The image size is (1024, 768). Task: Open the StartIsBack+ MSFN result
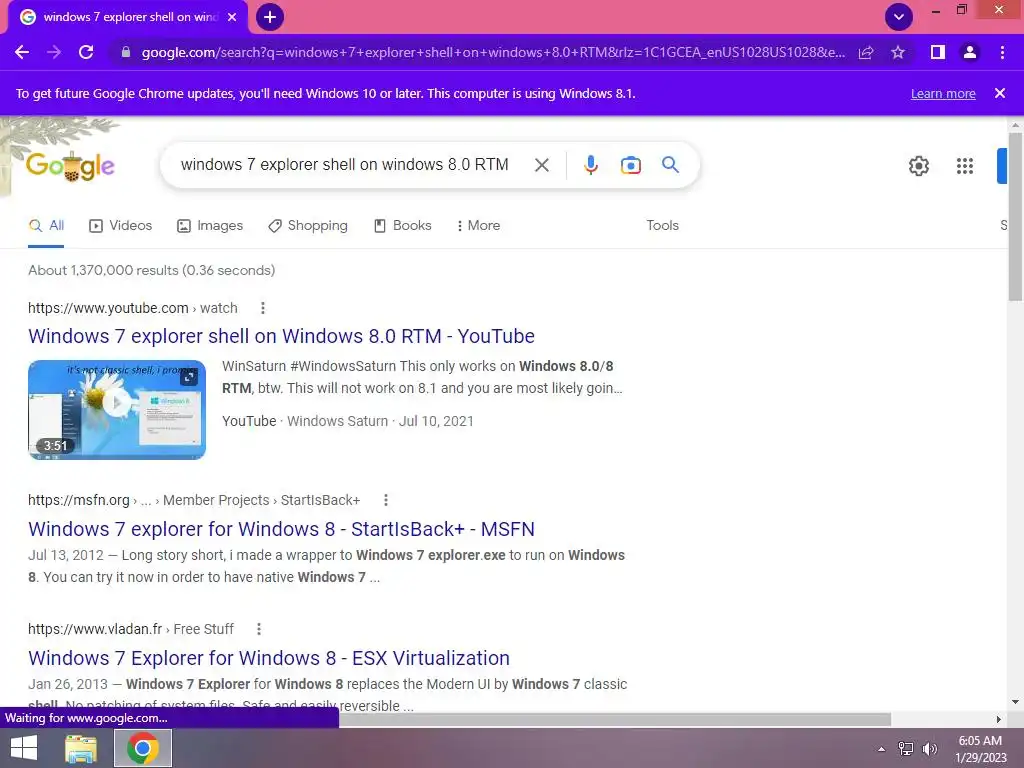281,529
